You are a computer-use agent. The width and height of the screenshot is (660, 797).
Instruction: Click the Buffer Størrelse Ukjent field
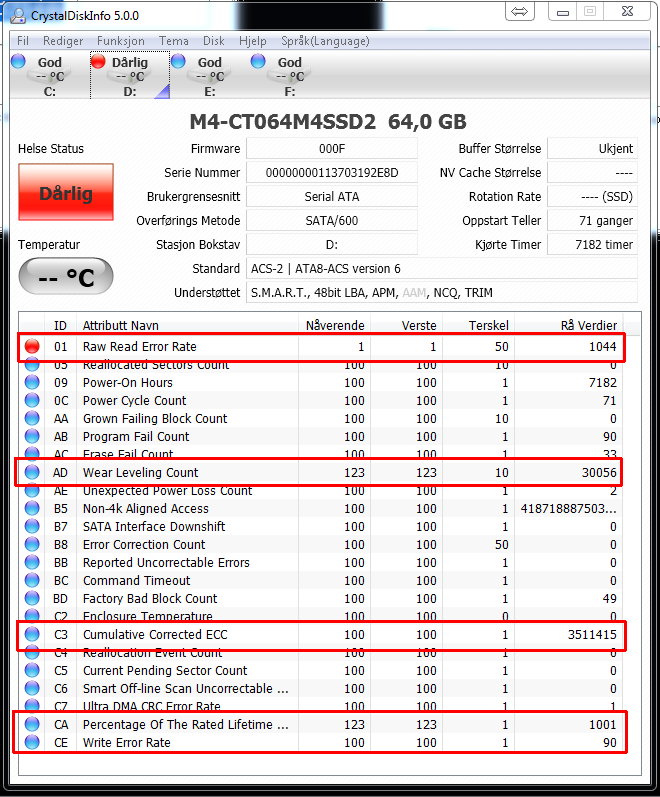592,148
